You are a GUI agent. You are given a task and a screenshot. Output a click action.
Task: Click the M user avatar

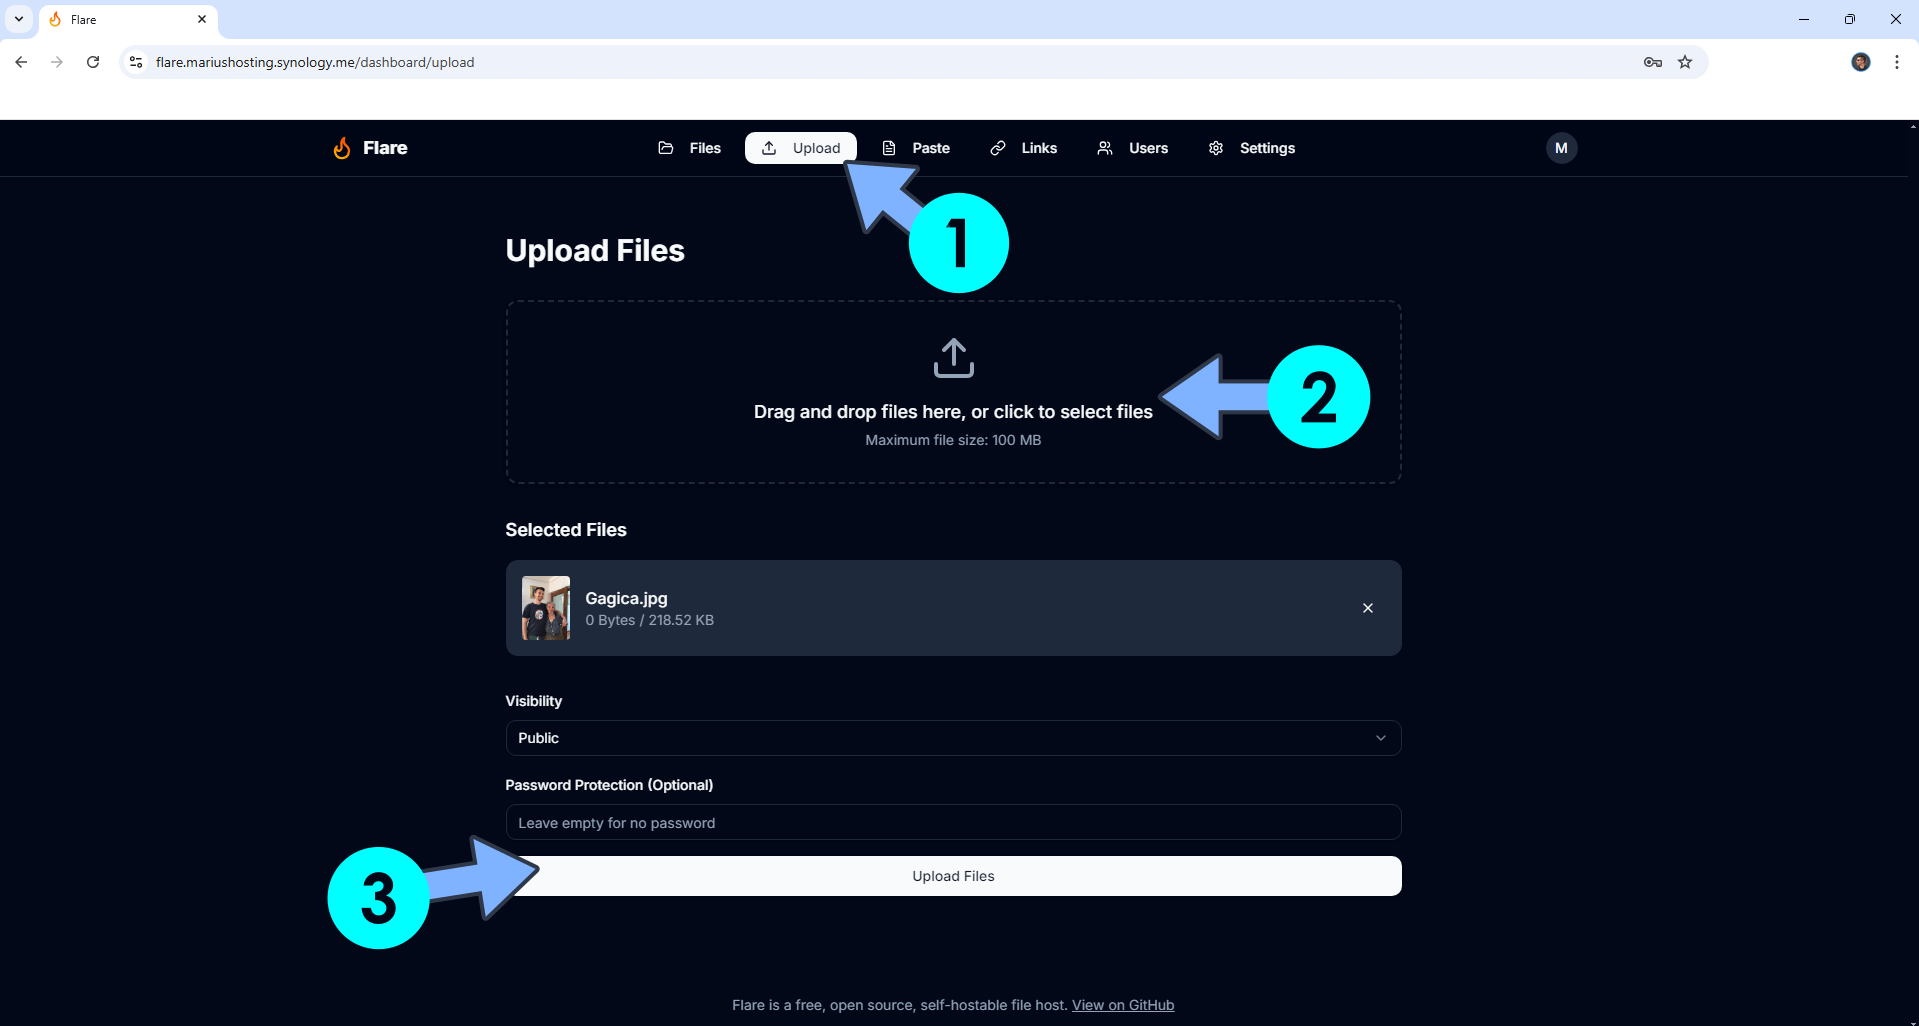coord(1561,148)
